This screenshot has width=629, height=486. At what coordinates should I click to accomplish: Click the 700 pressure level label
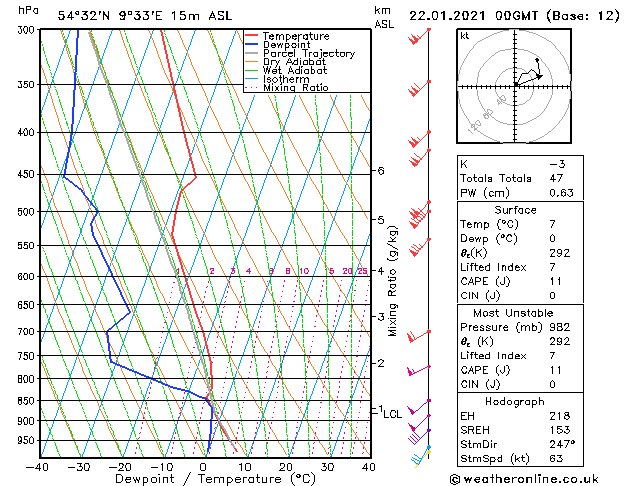coord(28,332)
